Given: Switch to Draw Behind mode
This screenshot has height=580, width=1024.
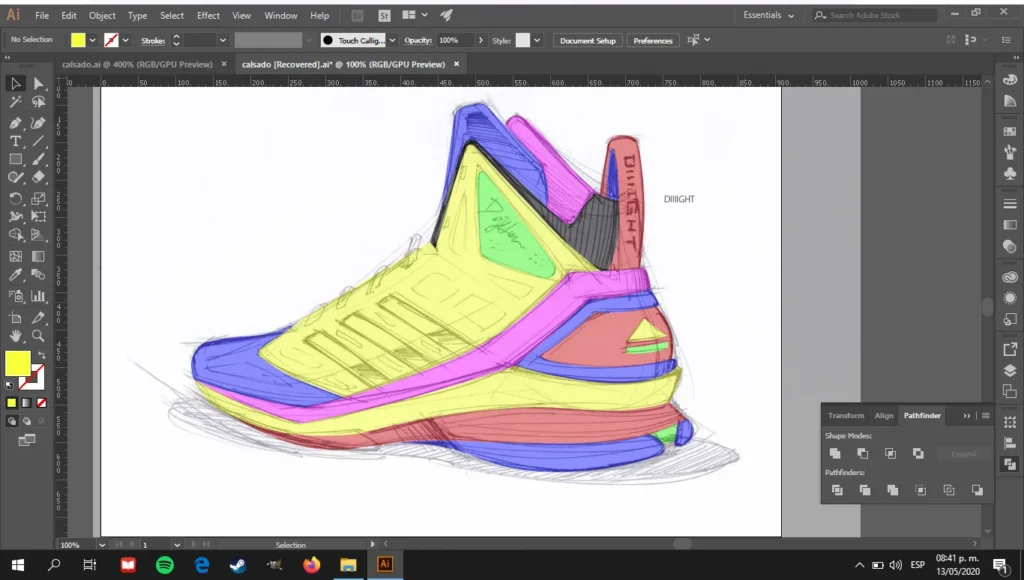Looking at the screenshot, I should (27, 421).
